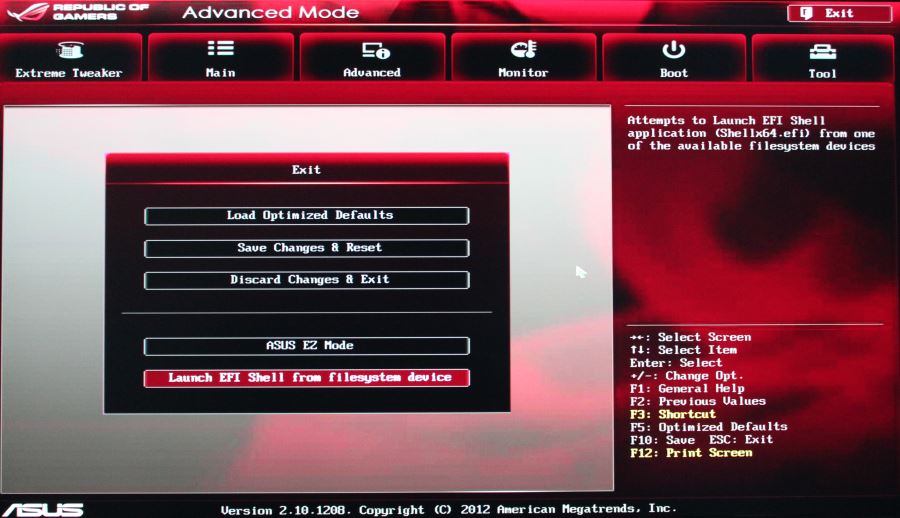
Task: Choose Discard Changes & Exit
Action: pyautogui.click(x=307, y=280)
